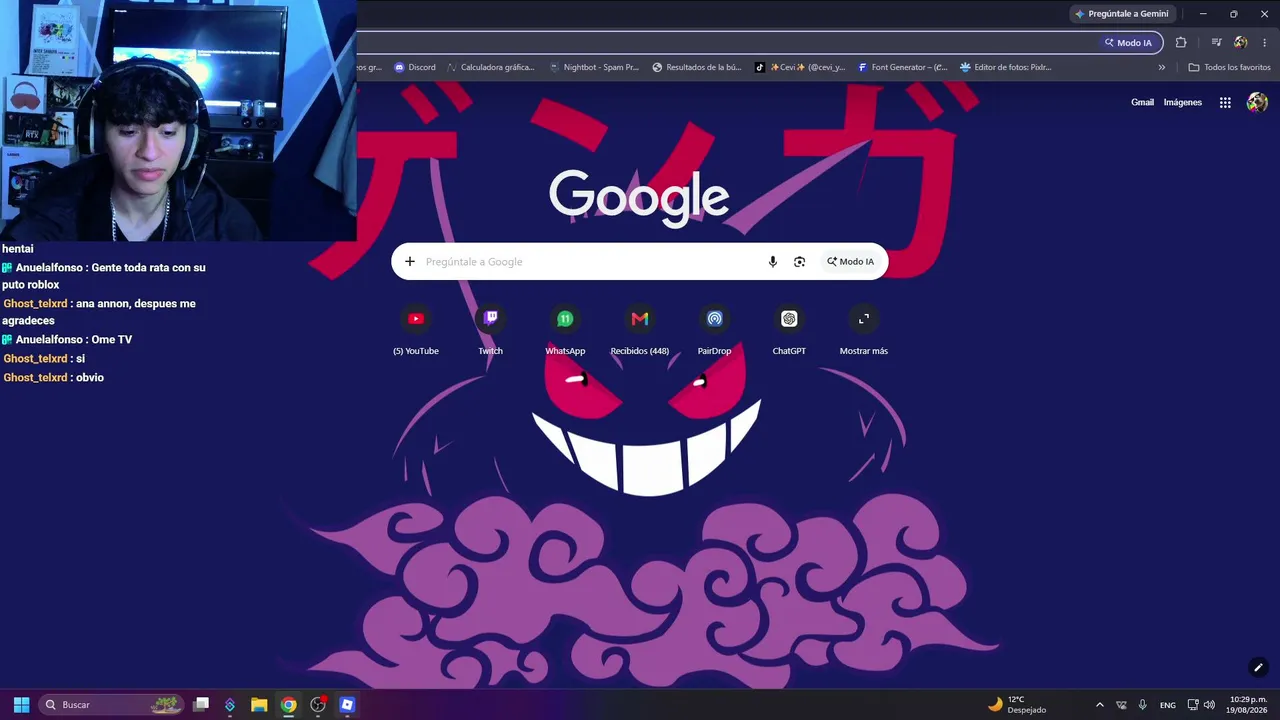Open Roblox from the taskbar

[347, 705]
